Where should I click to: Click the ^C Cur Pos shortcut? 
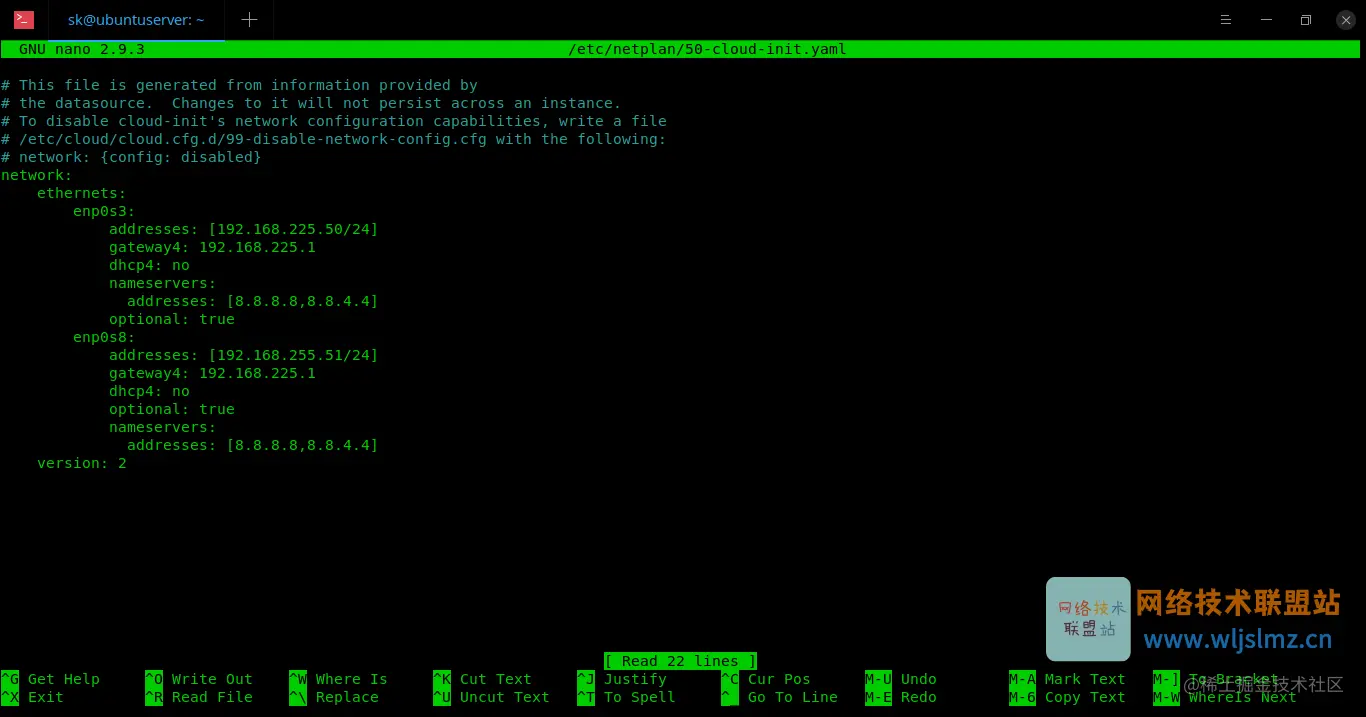[x=766, y=679]
